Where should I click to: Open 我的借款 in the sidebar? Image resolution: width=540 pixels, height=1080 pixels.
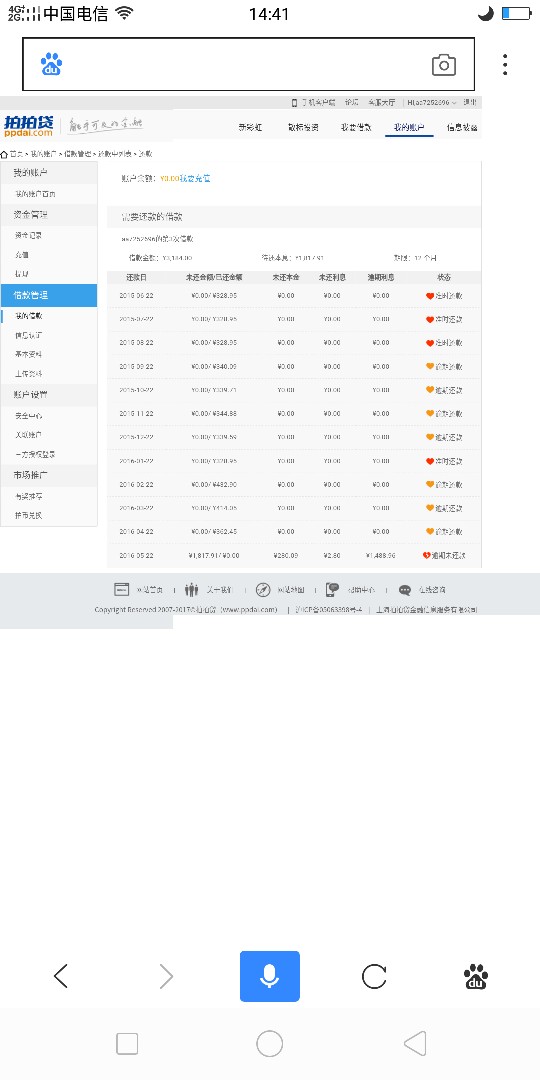coord(29,316)
